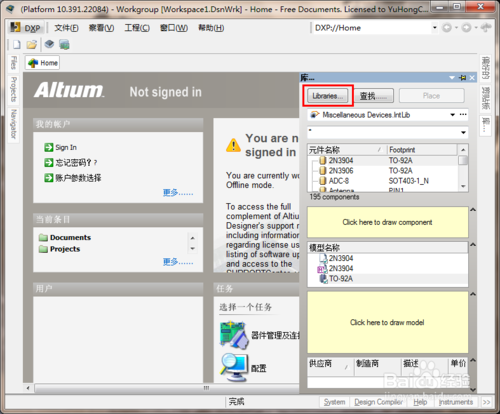Click the Sign In link
Image resolution: width=500 pixels, height=414 pixels.
(x=66, y=147)
